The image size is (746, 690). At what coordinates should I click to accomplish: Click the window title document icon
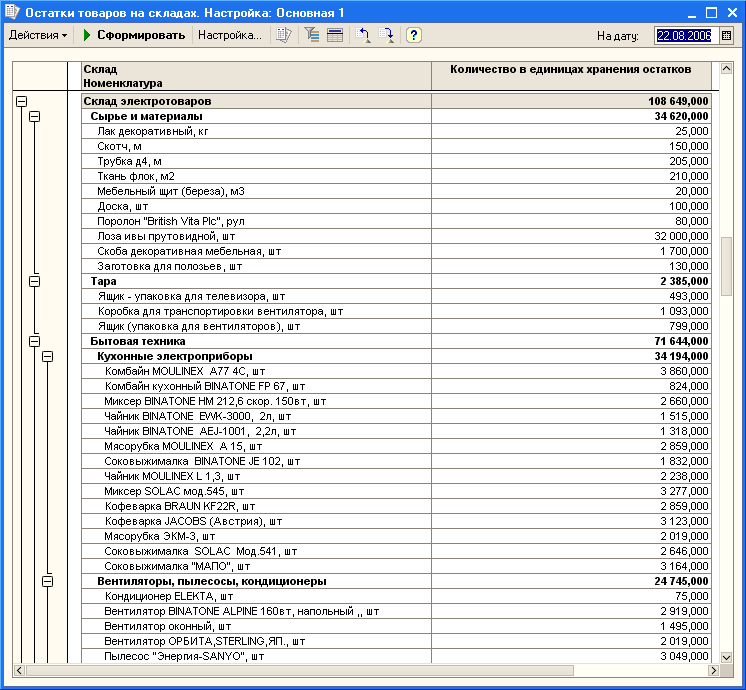[x=12, y=12]
